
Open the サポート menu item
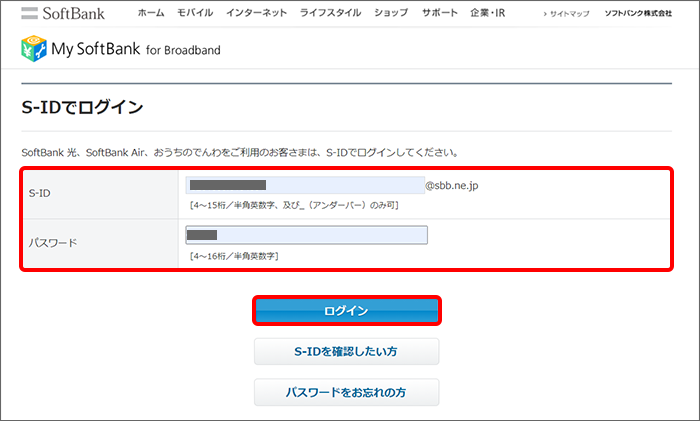point(440,13)
